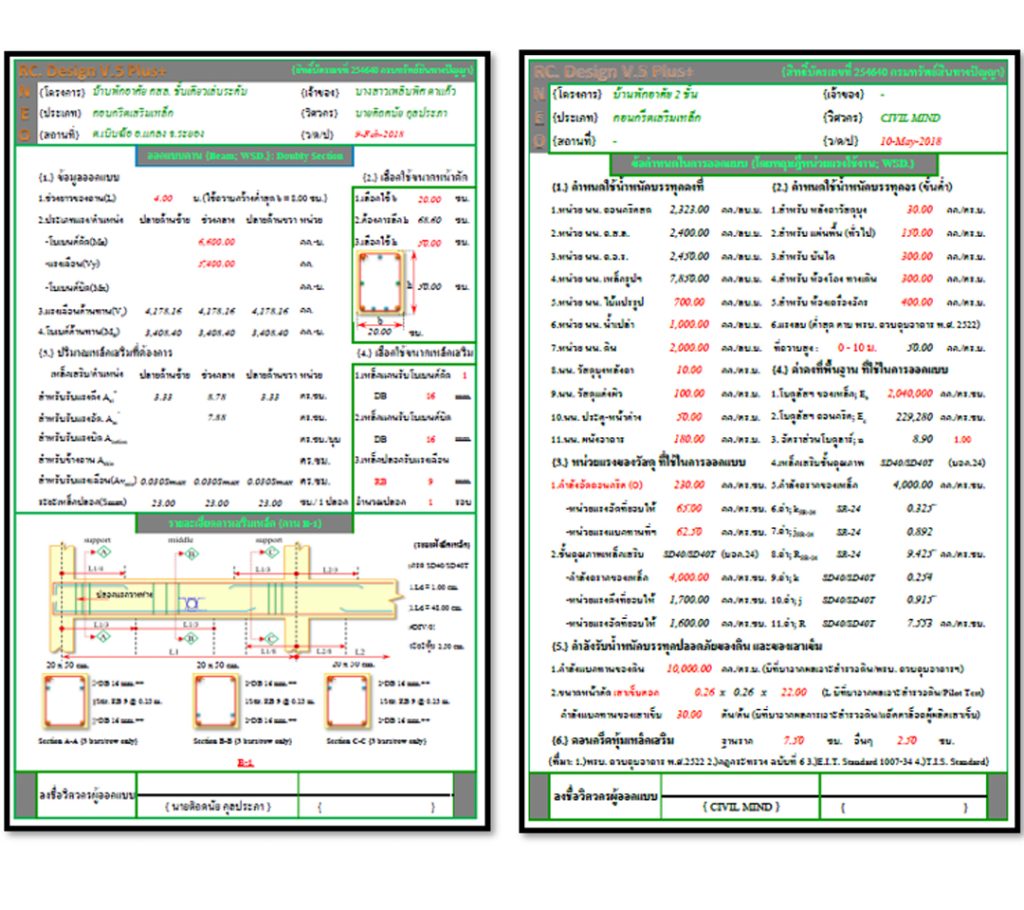Click the Section B-B rebar drawing
This screenshot has width=1024, height=910.
[x=216, y=702]
